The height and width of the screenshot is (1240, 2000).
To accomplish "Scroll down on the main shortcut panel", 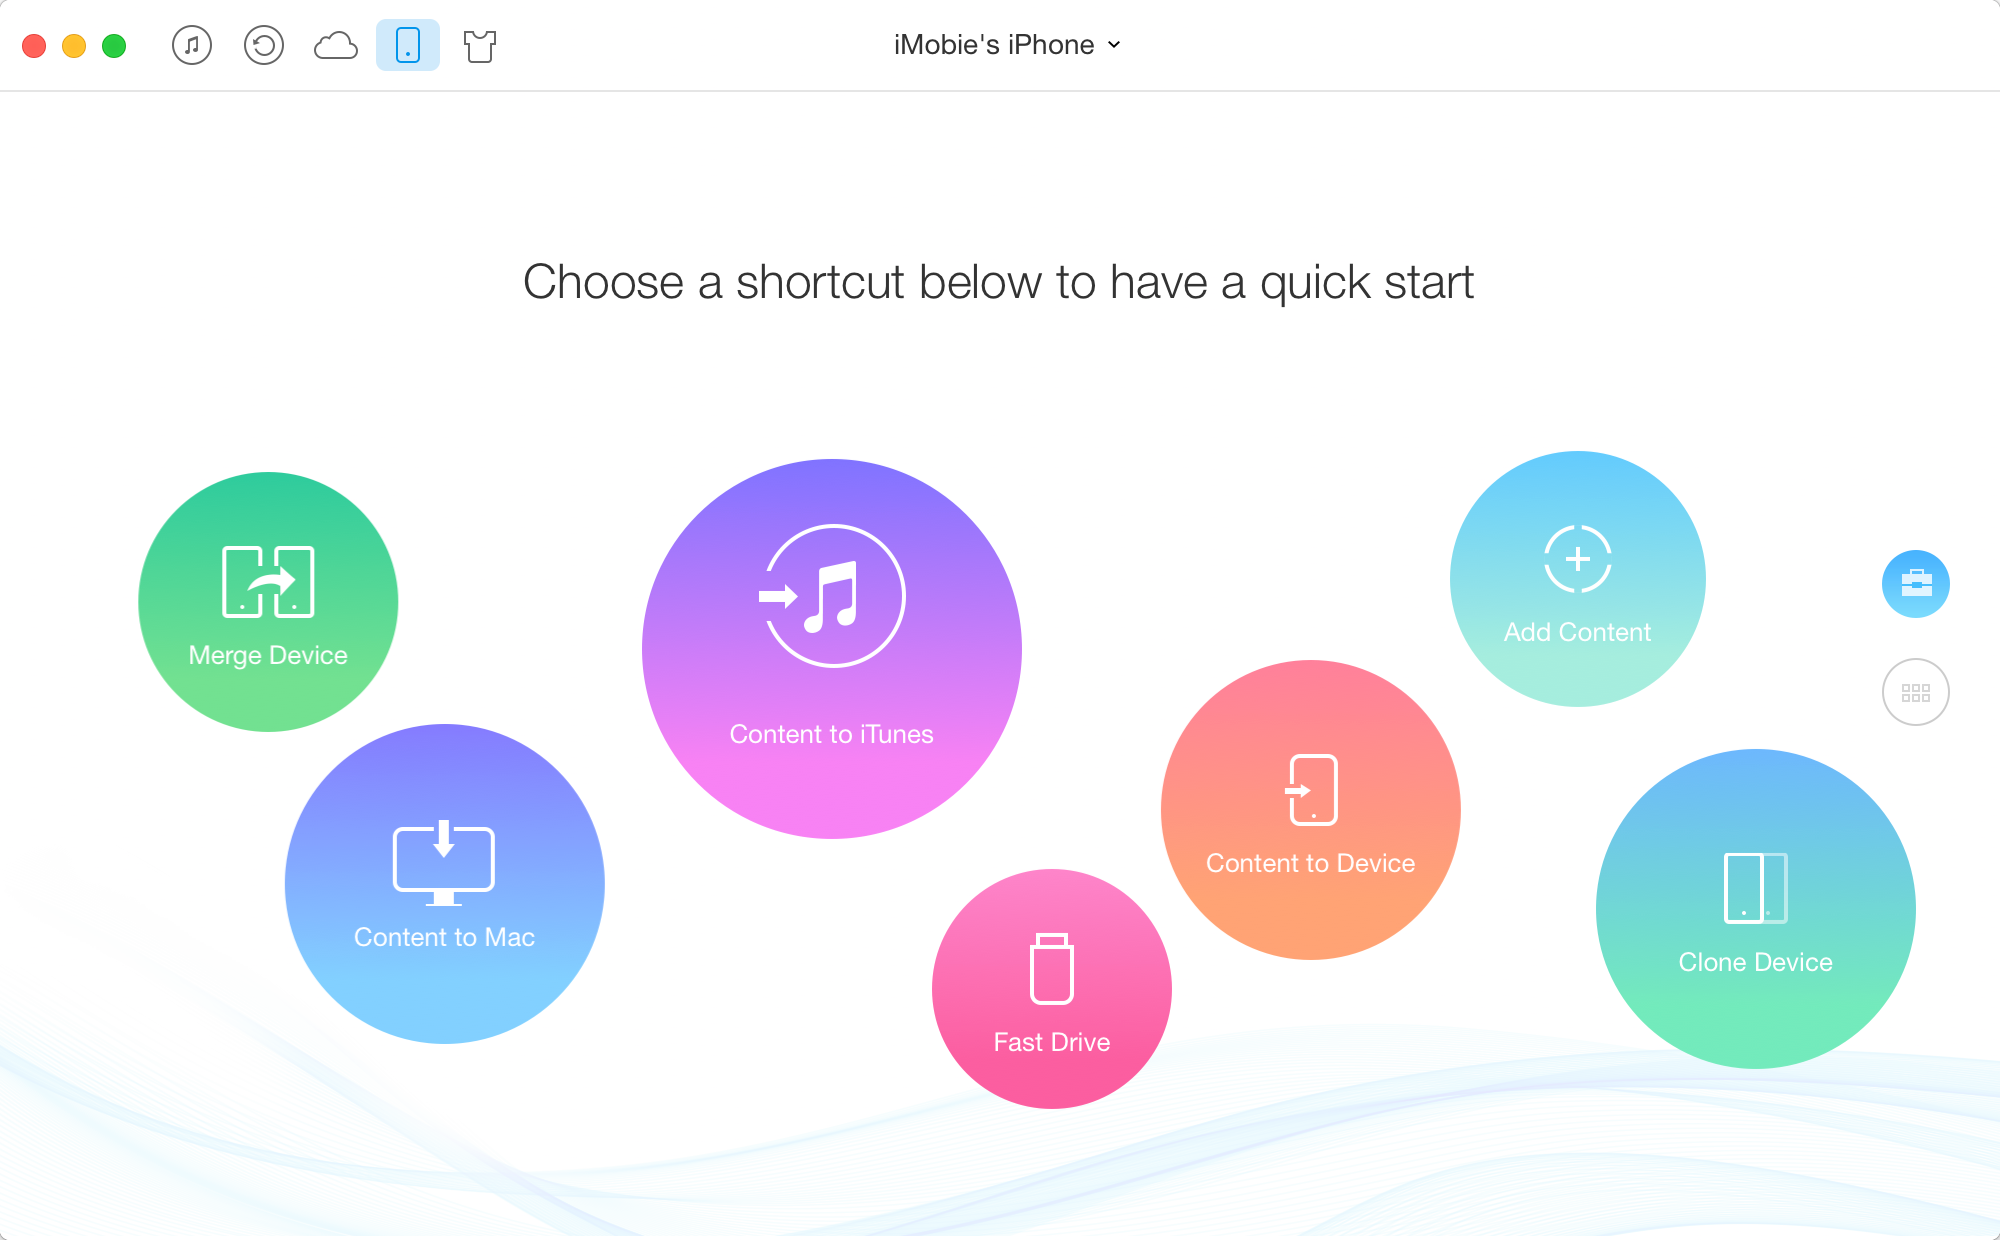I will click(x=1917, y=690).
